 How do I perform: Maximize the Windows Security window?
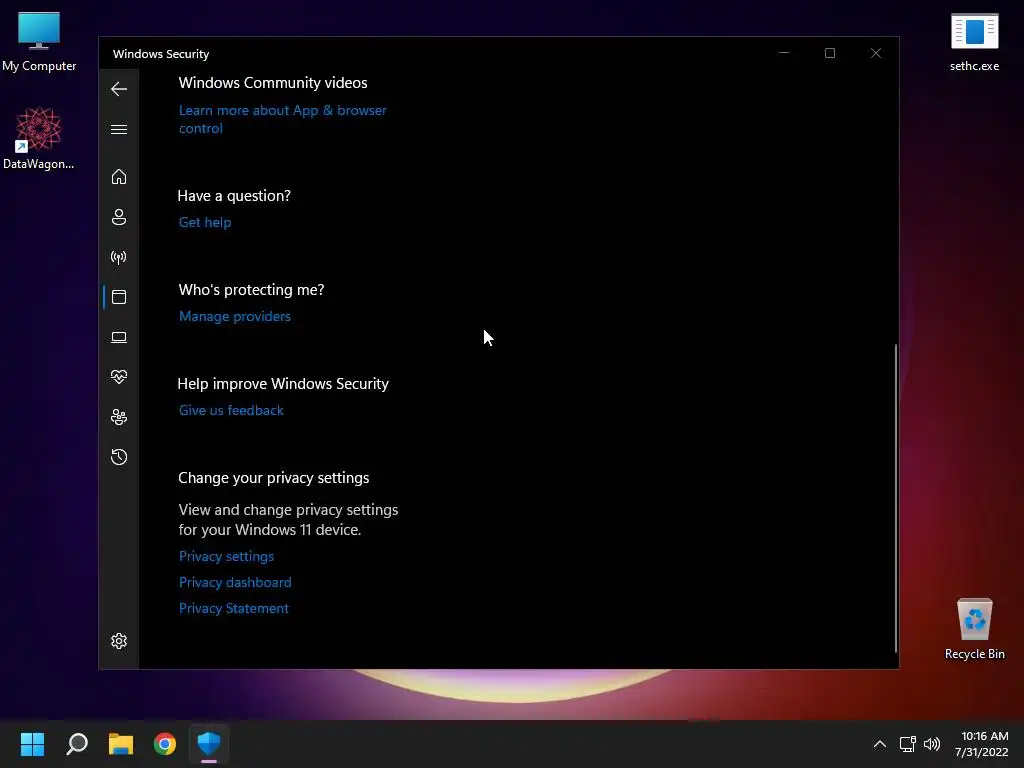point(829,53)
